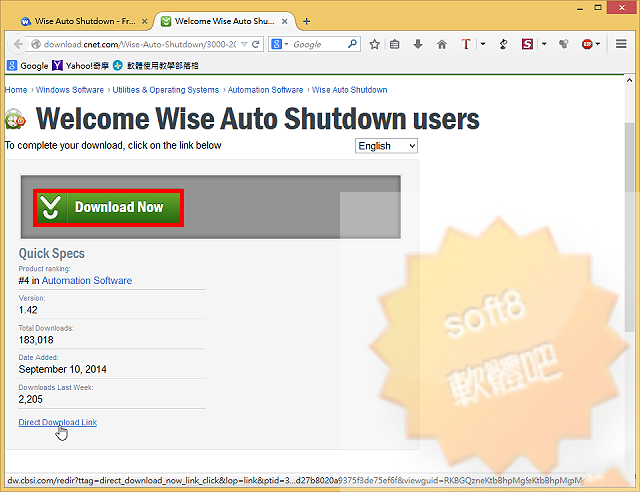Expand the URL bar history dropdown arrow

[244, 44]
